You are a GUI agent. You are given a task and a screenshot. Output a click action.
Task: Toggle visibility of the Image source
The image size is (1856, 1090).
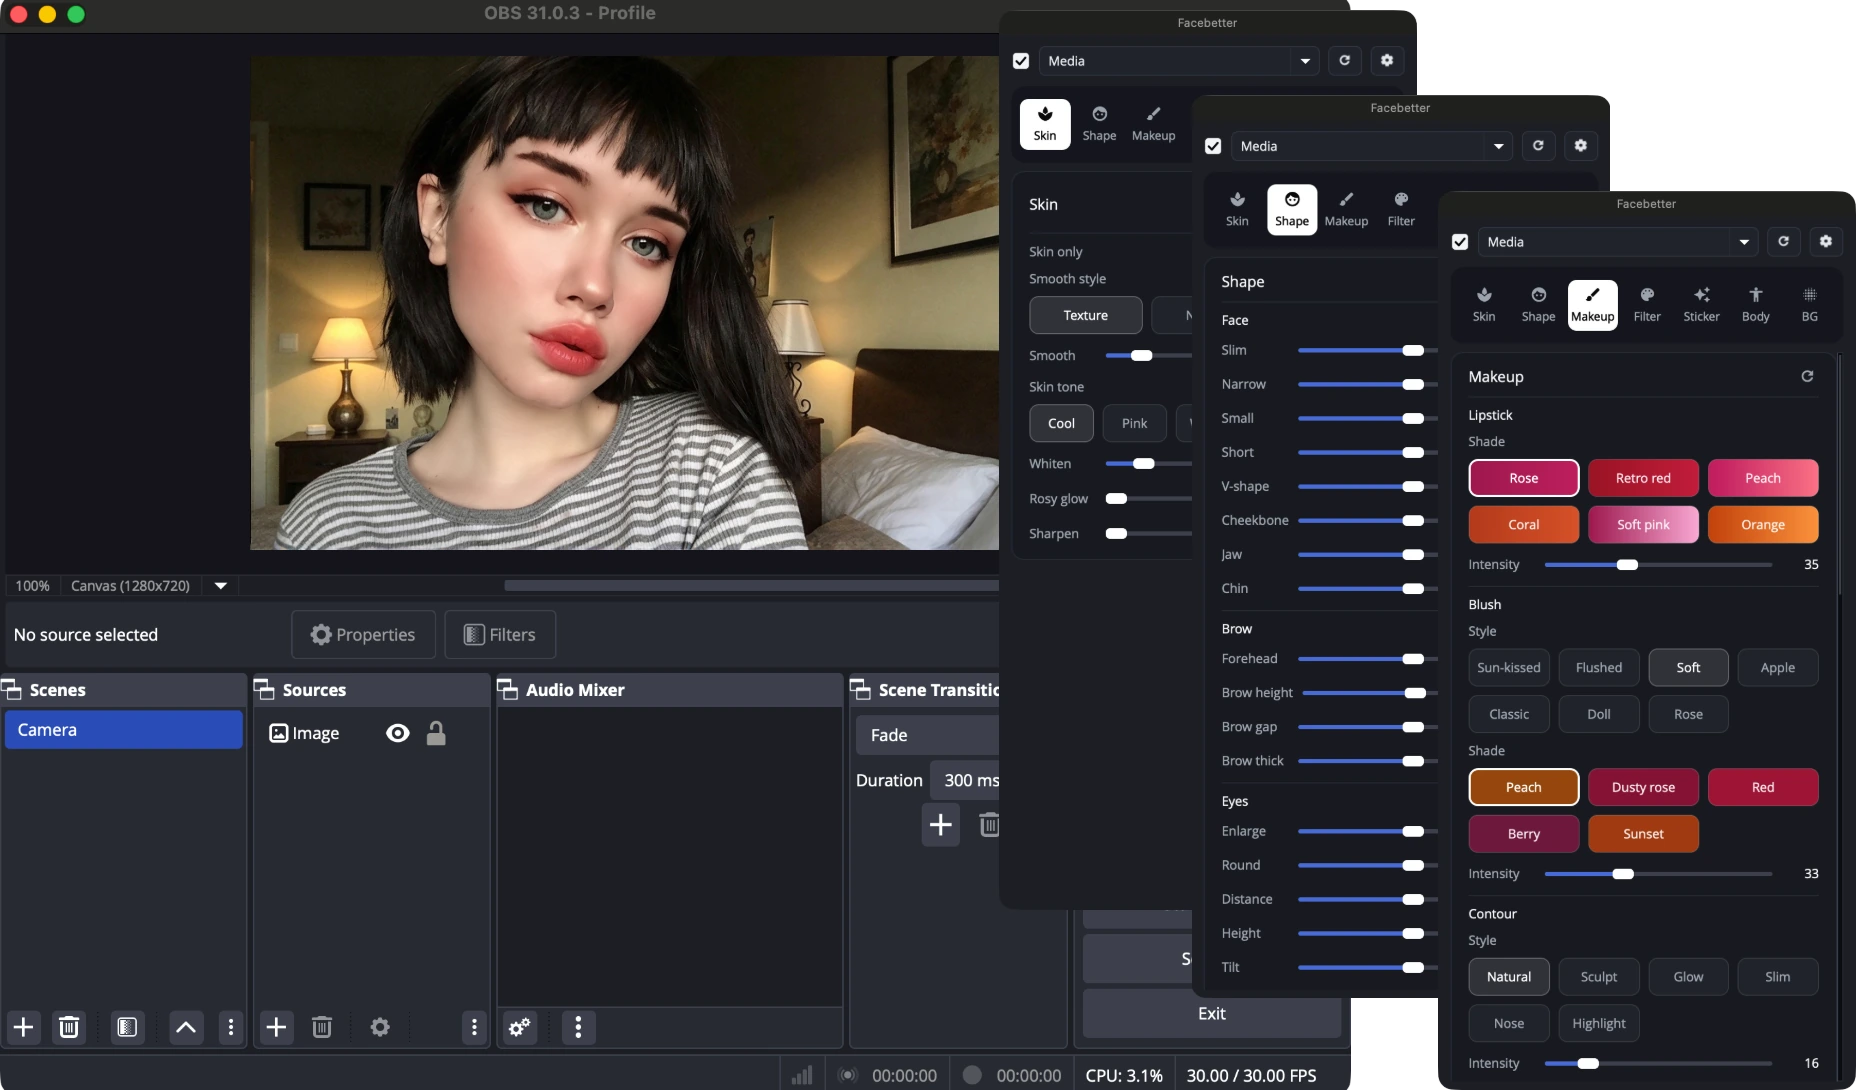(397, 733)
